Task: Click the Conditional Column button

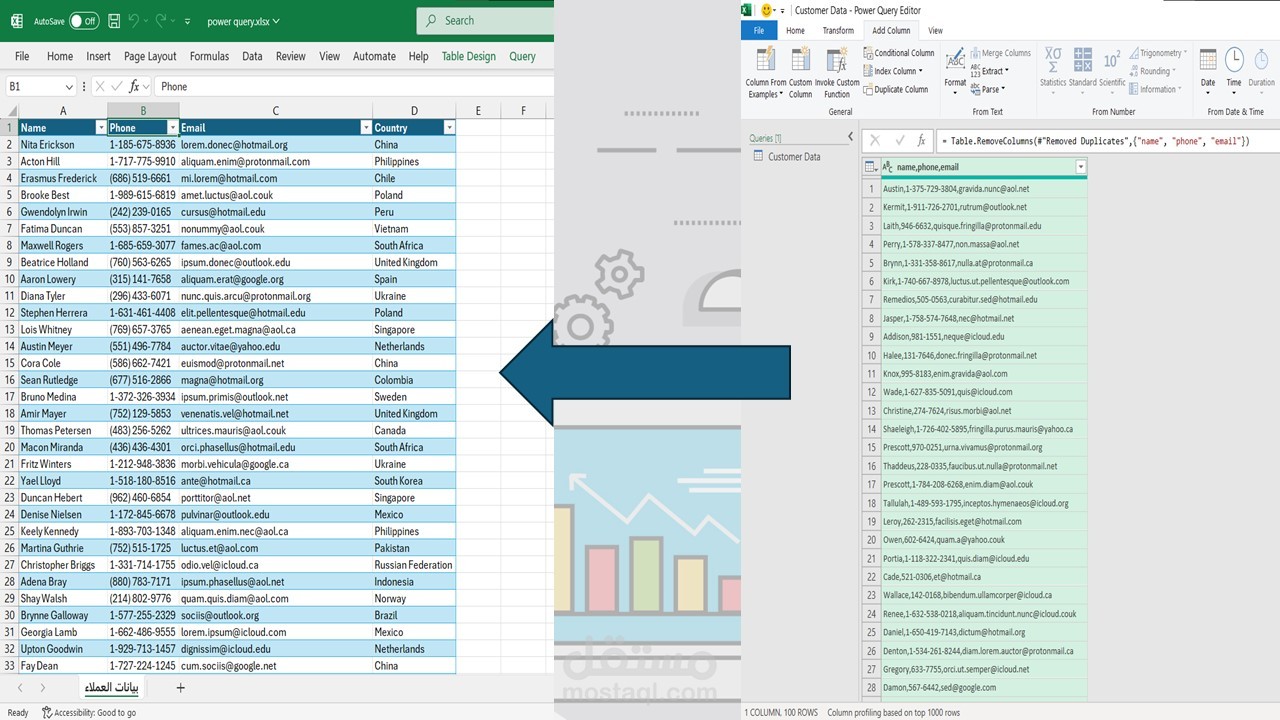Action: click(x=899, y=53)
